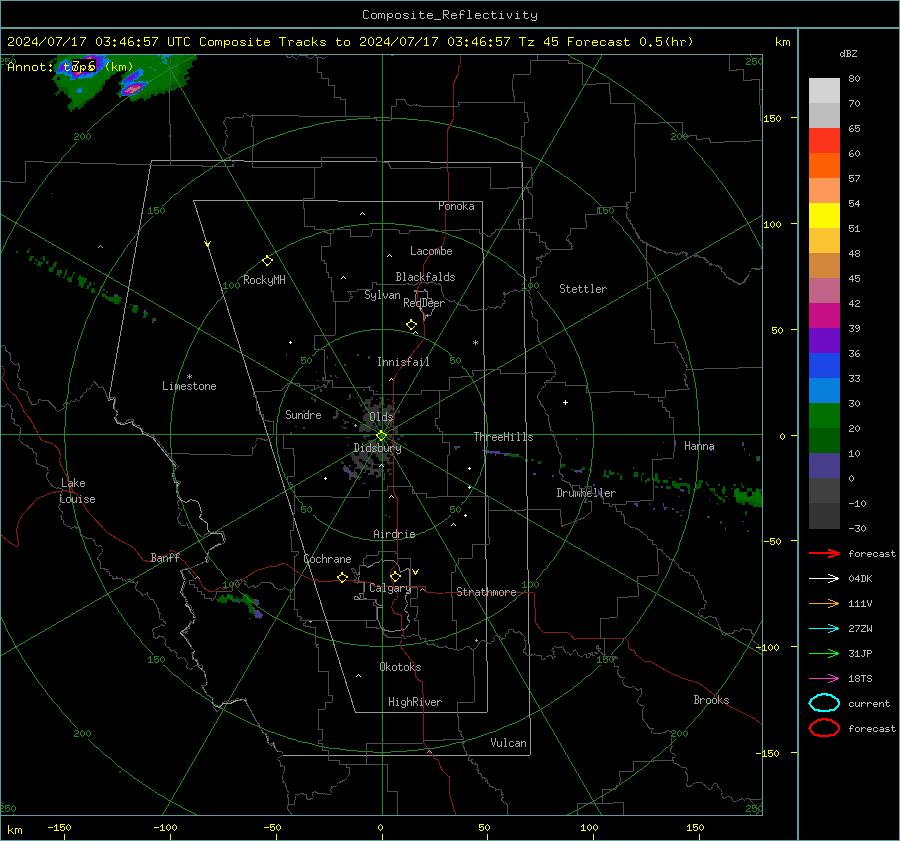Click the Strathmore map label
The width and height of the screenshot is (900, 841).
coord(486,592)
